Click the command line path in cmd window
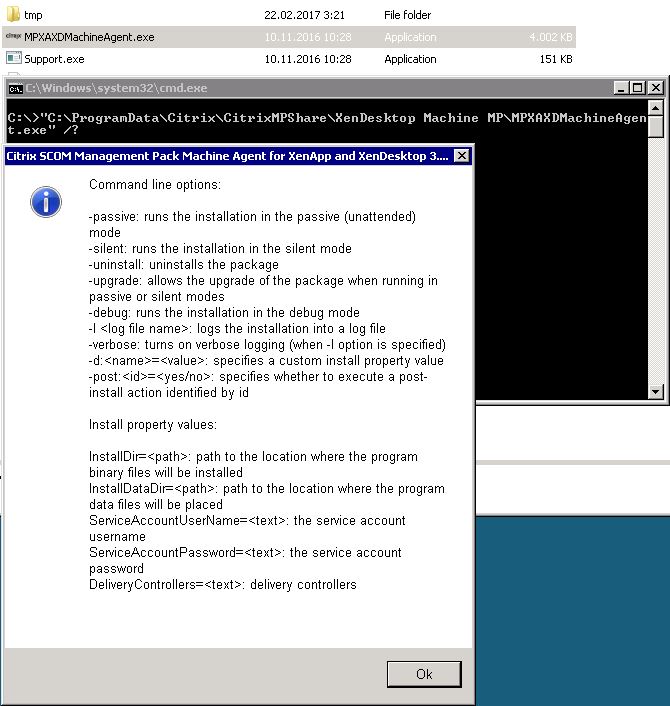Viewport: 670px width, 706px height. [327, 124]
